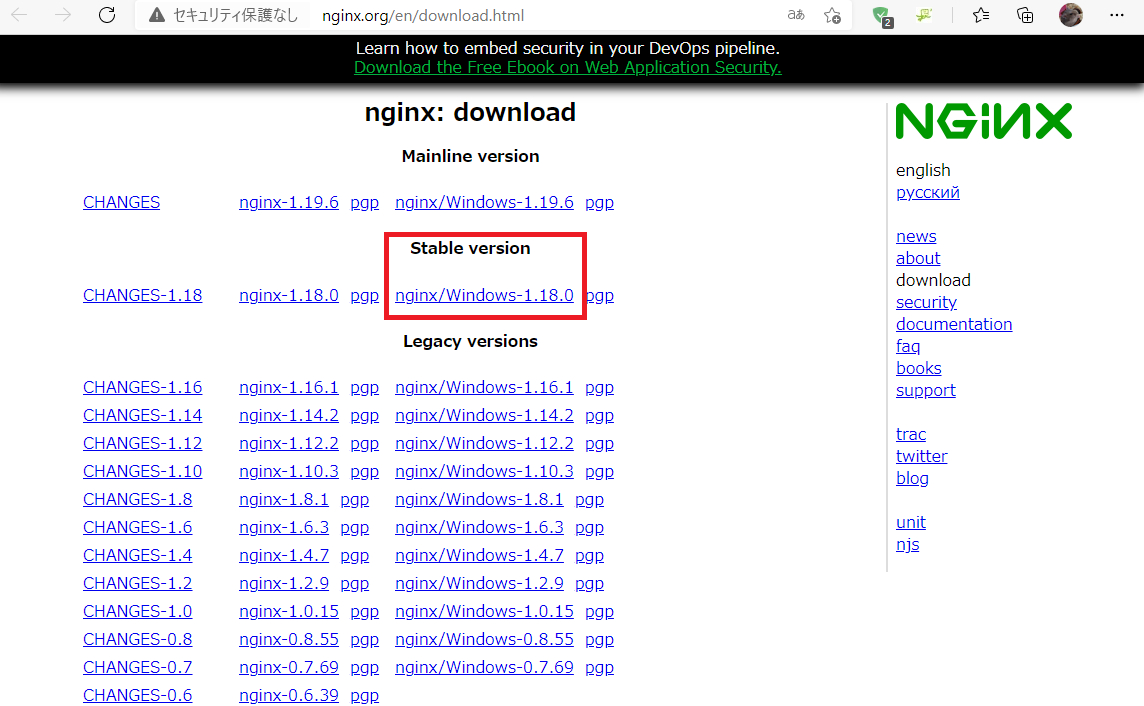The width and height of the screenshot is (1144, 706).
Task: Open the Free Ebook on Web Application Security link
Action: 568,67
